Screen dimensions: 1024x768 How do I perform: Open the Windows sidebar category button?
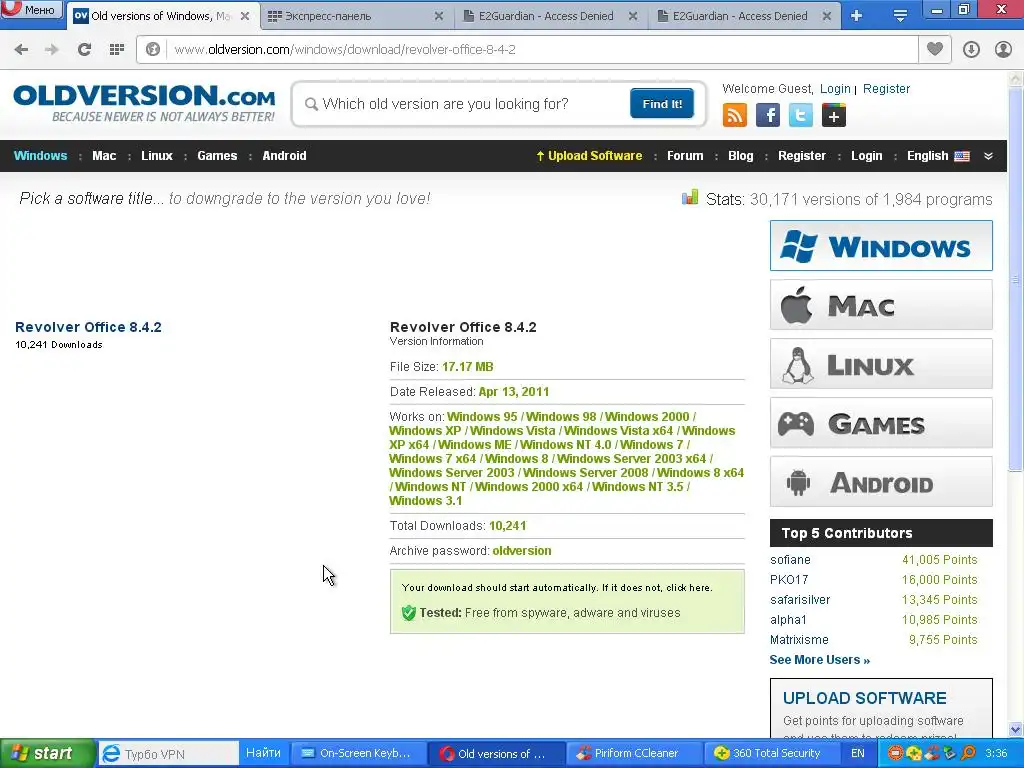(881, 246)
